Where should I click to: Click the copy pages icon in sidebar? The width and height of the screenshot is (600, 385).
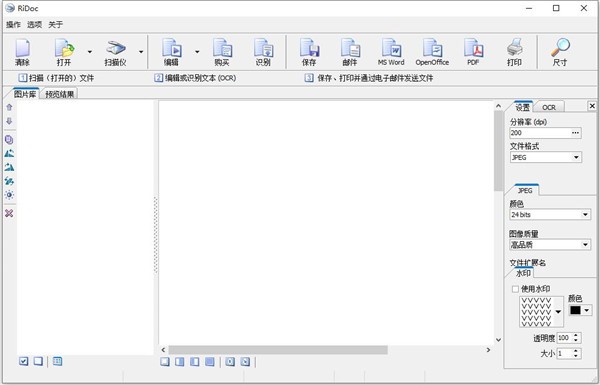9,140
